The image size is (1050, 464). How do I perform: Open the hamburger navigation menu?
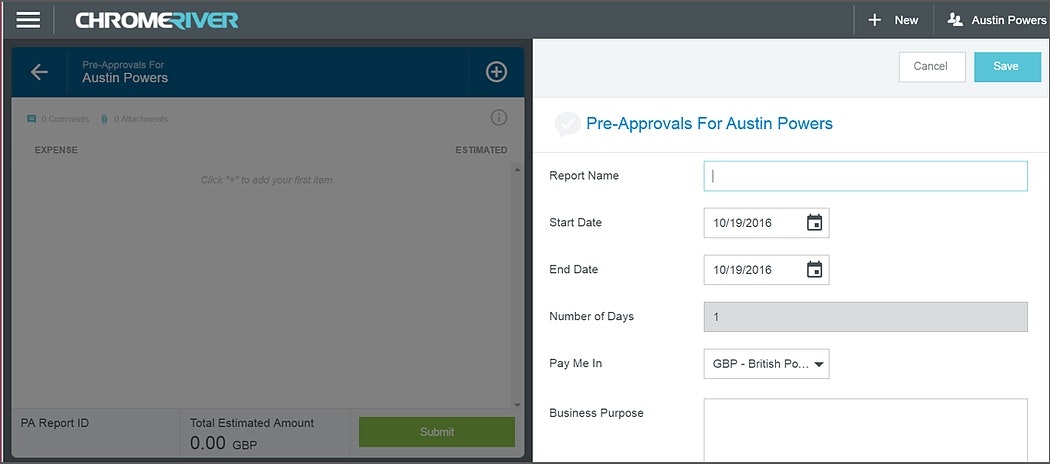pyautogui.click(x=28, y=20)
